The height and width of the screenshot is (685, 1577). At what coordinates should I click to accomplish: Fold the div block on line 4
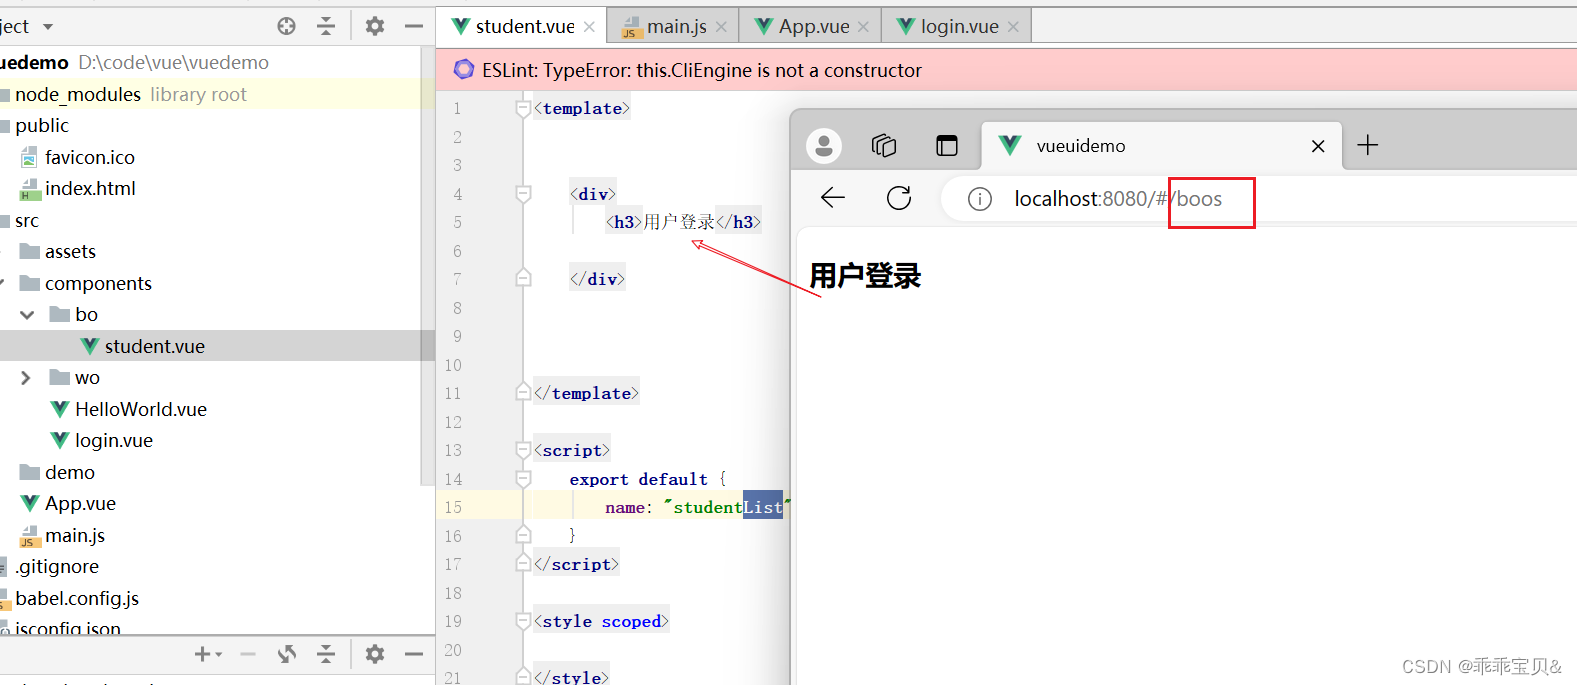click(523, 194)
